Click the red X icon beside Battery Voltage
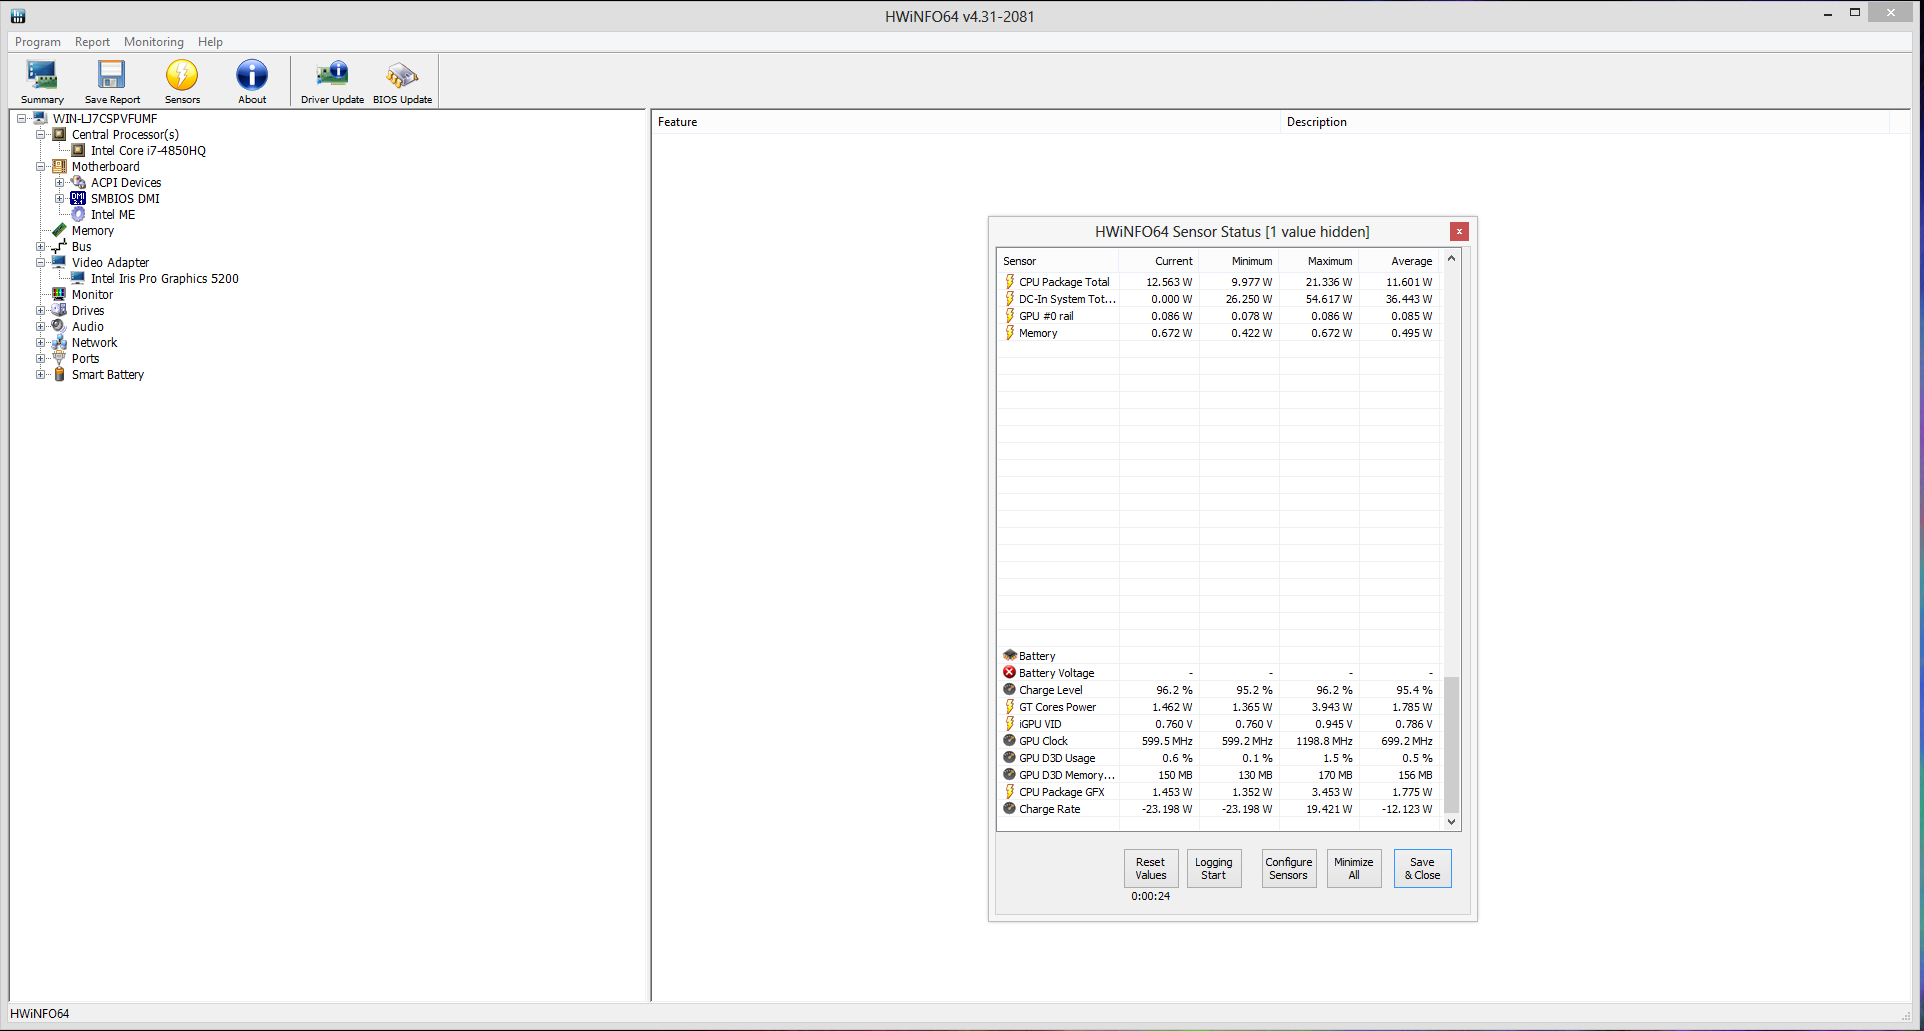 pyautogui.click(x=1010, y=673)
